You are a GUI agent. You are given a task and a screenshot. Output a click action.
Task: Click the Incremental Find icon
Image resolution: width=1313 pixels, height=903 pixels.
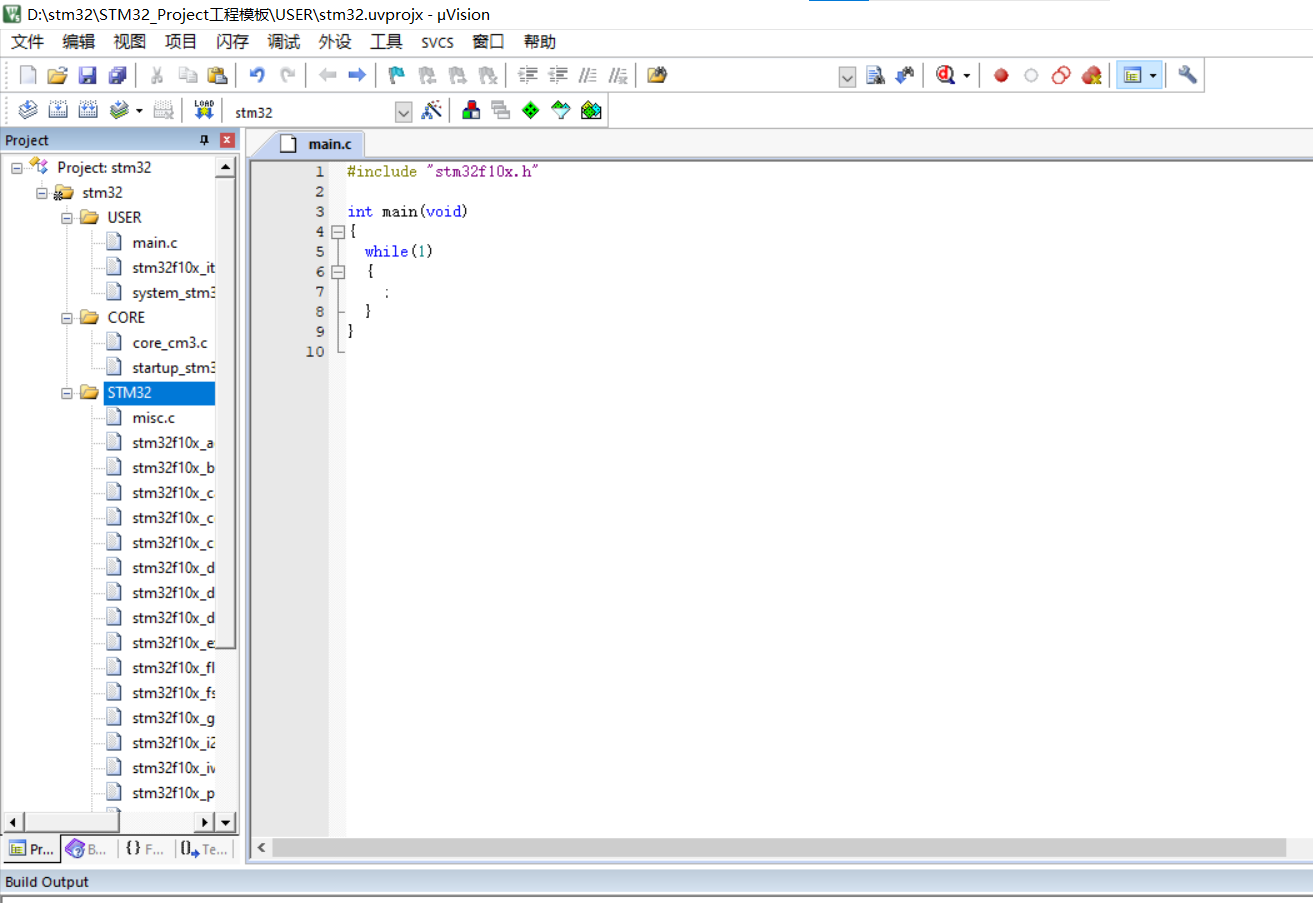coord(905,75)
